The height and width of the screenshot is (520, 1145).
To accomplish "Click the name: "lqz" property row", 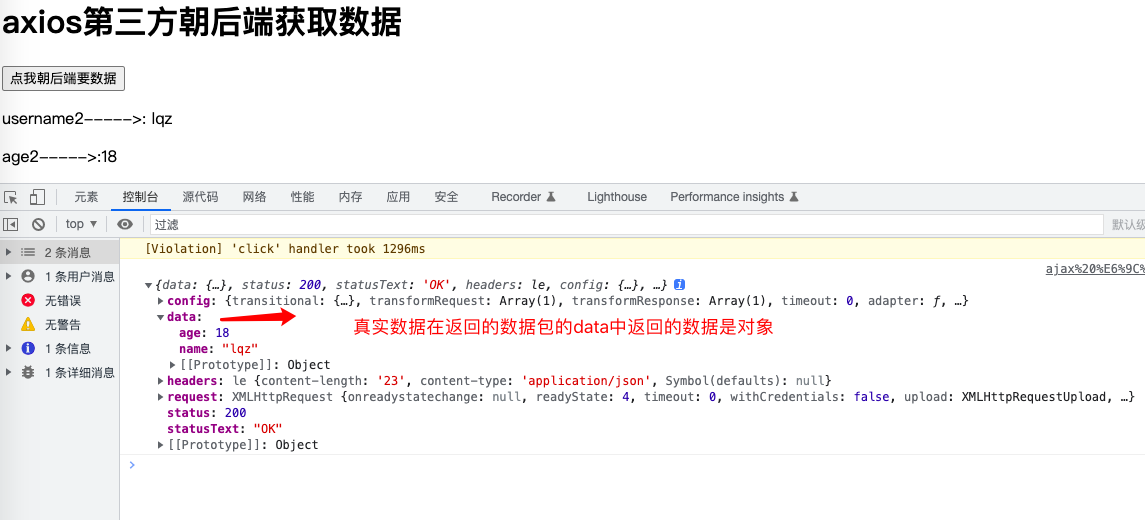I will (x=218, y=349).
